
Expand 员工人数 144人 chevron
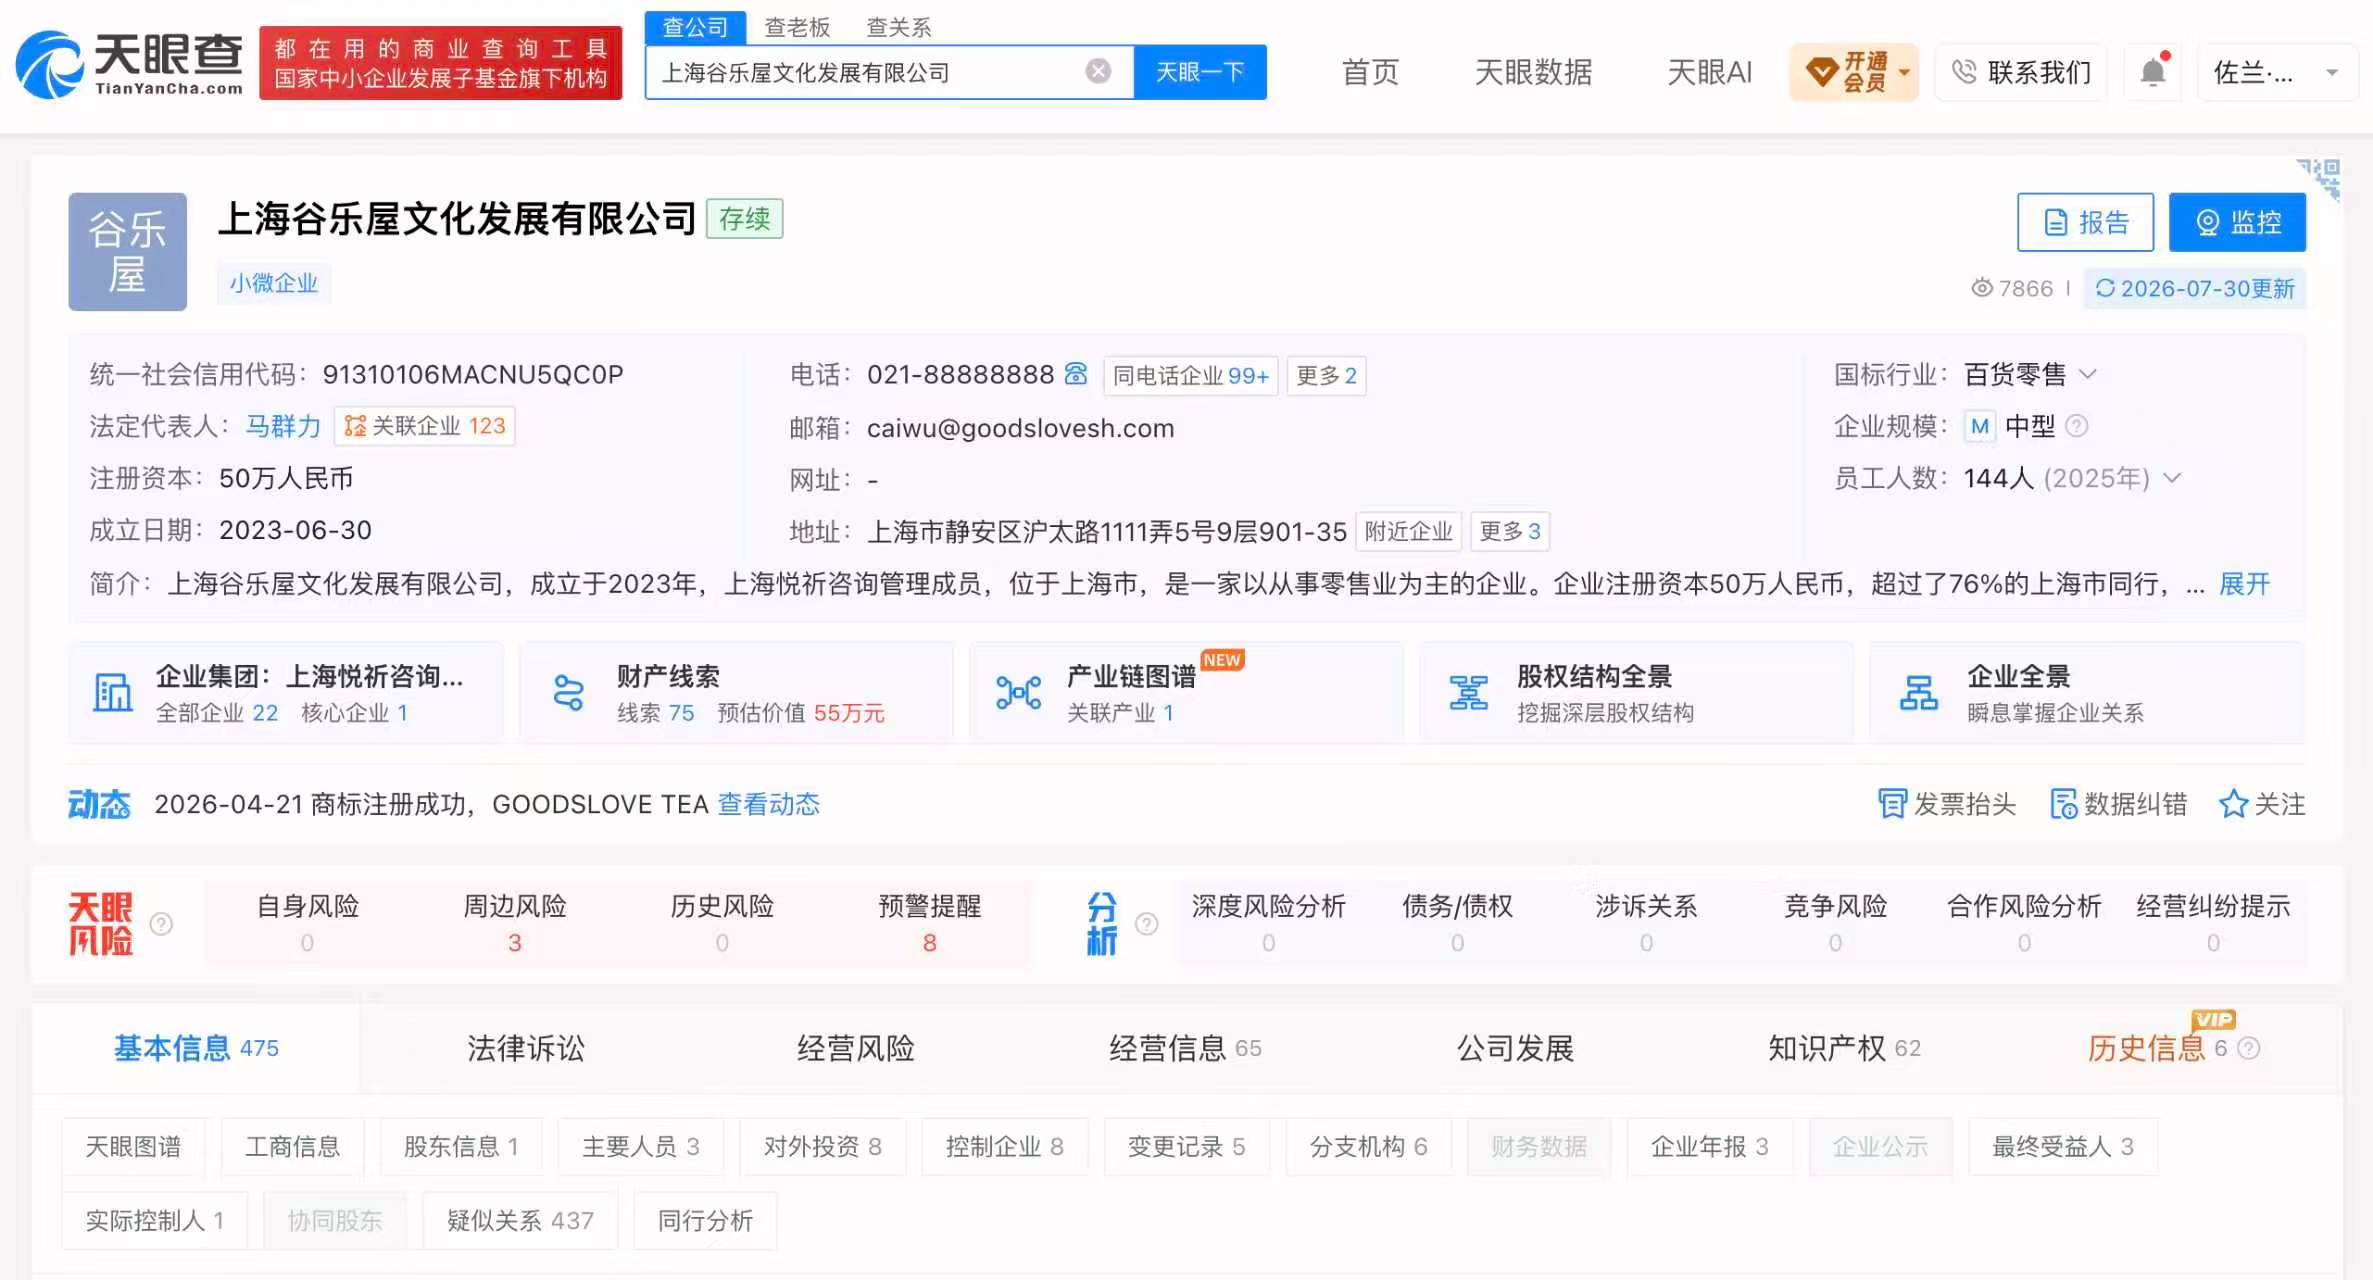[2171, 478]
